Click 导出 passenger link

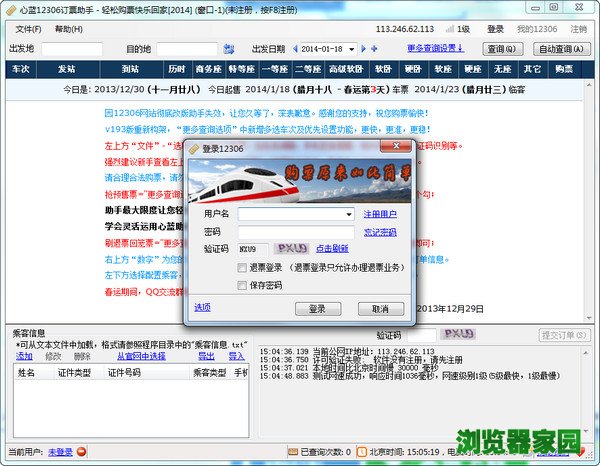click(206, 356)
